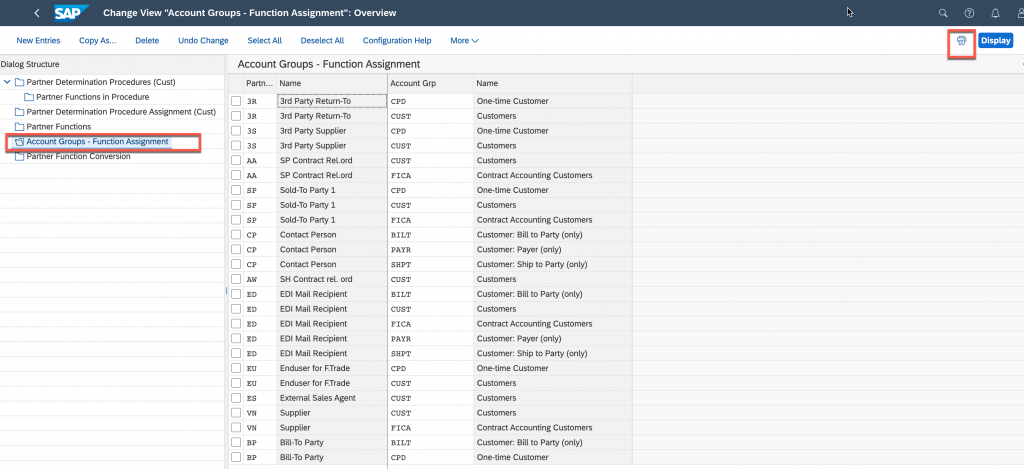Click the select-all corner cell of table
Viewport: 1024px width, 469px height.
pyautogui.click(x=236, y=84)
